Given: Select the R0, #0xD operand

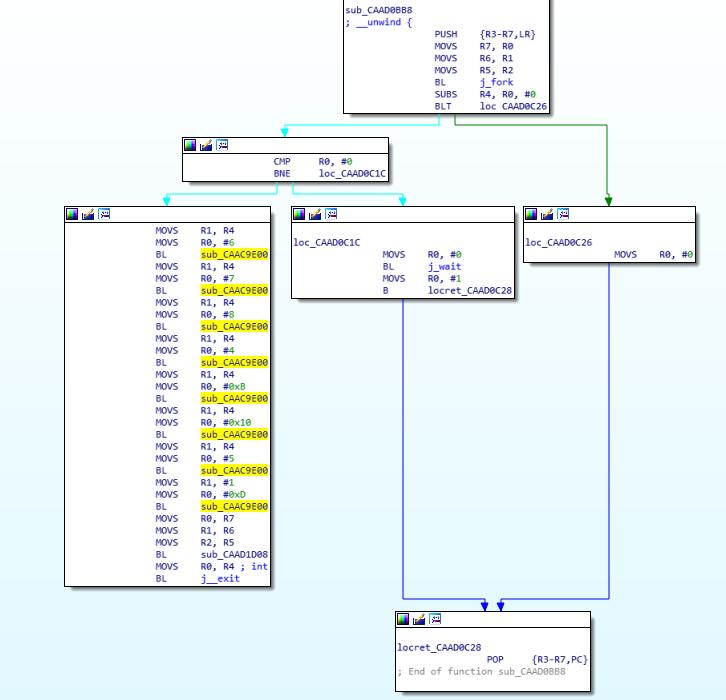Looking at the screenshot, I should pos(223,495).
